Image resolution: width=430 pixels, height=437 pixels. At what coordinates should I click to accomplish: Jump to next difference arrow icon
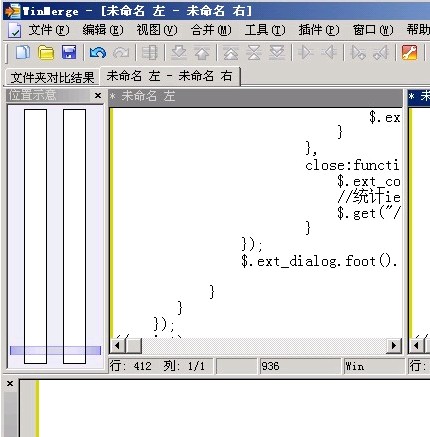click(x=179, y=53)
